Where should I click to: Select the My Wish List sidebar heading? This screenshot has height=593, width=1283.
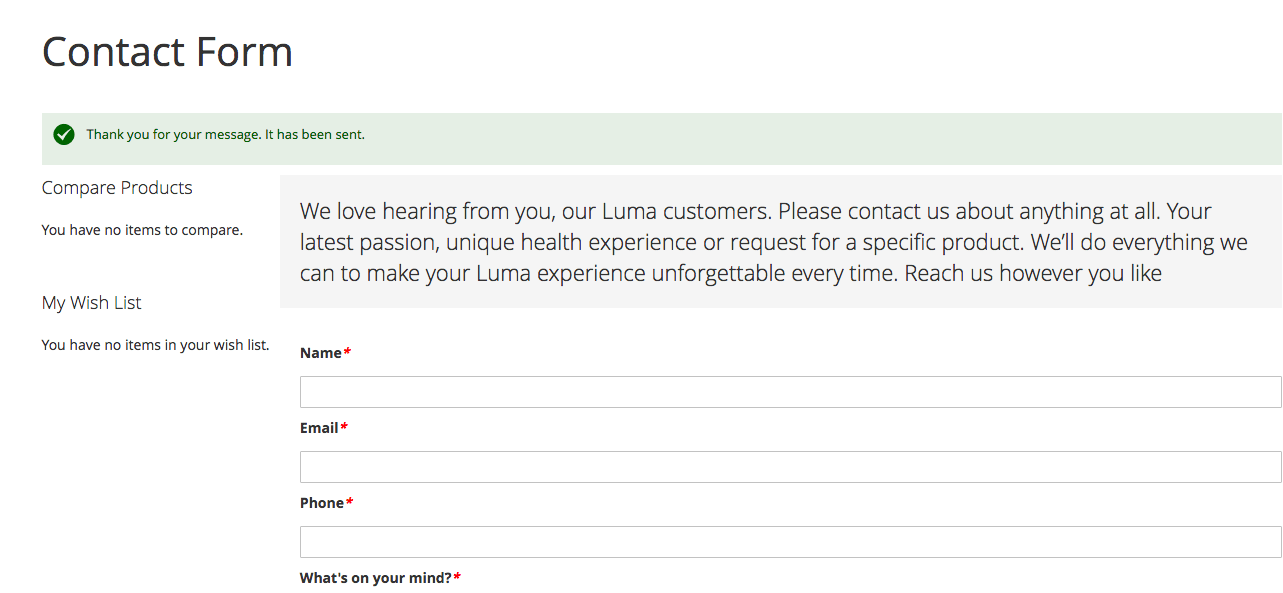click(92, 303)
